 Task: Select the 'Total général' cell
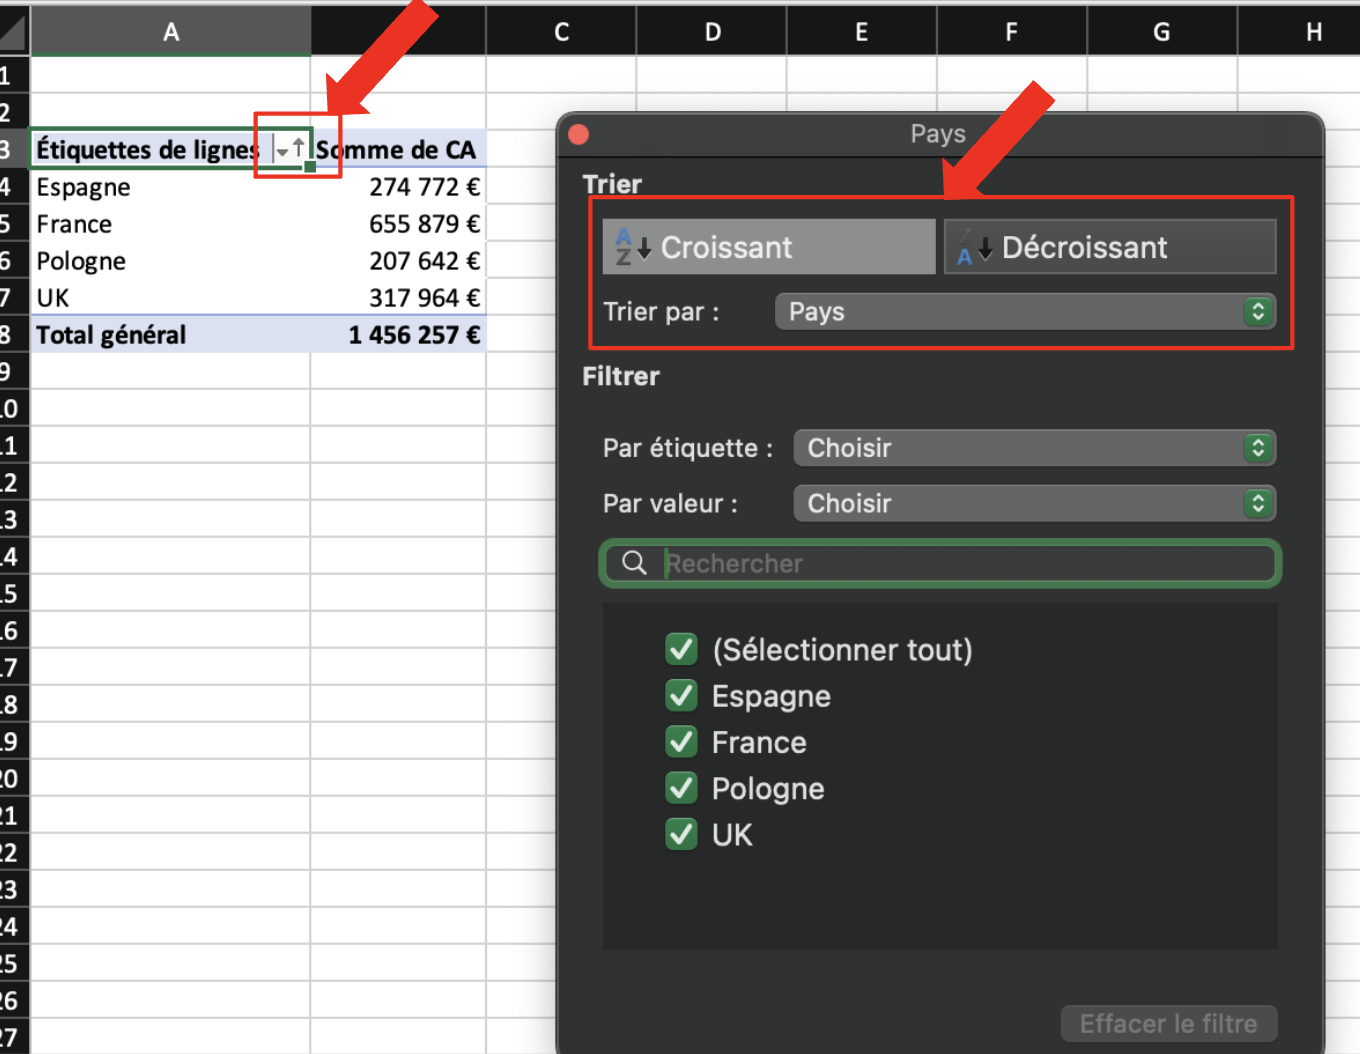171,335
